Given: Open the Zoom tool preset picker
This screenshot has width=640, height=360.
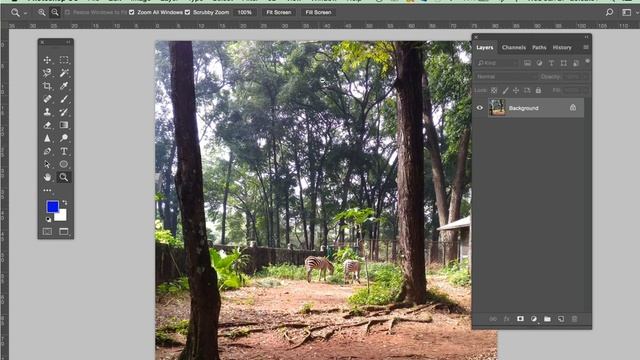Looking at the screenshot, I should click(x=18, y=13).
